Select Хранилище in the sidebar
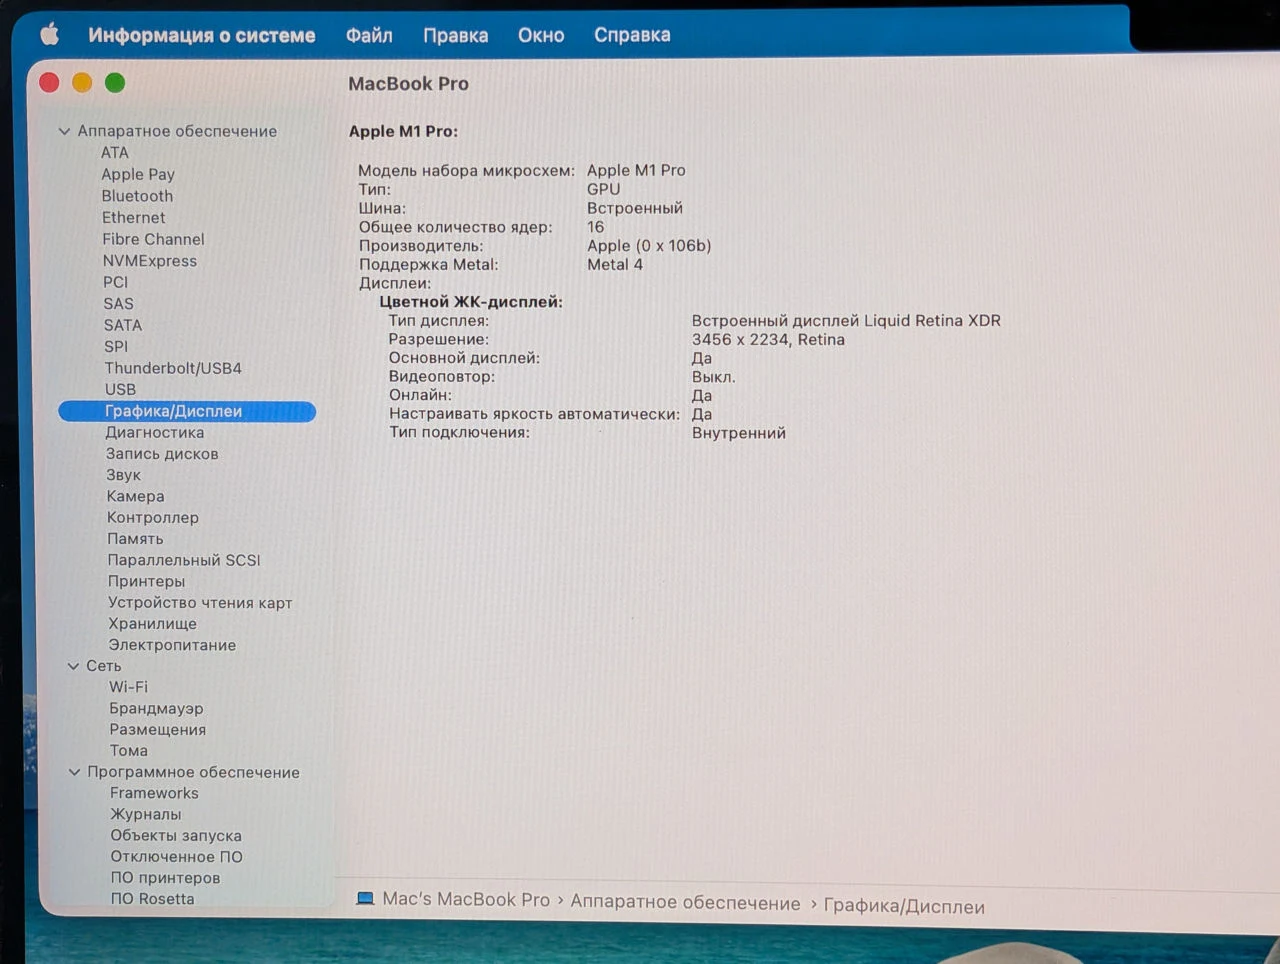 (153, 624)
